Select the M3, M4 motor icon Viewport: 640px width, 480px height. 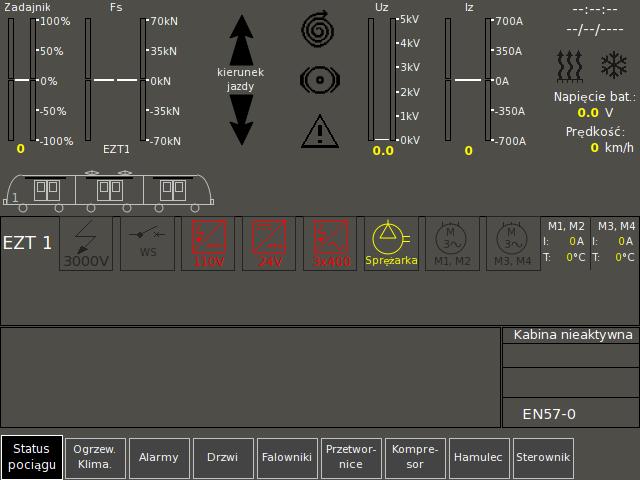[513, 244]
